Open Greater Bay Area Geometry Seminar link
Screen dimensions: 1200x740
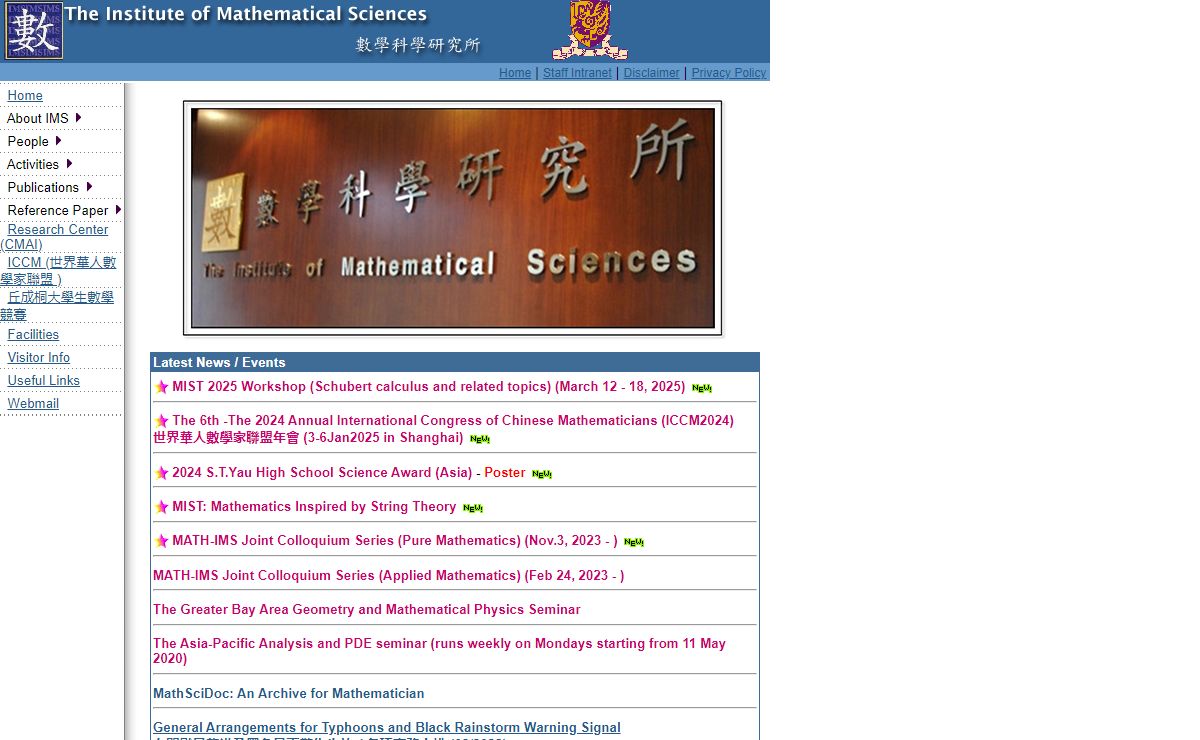click(x=366, y=609)
